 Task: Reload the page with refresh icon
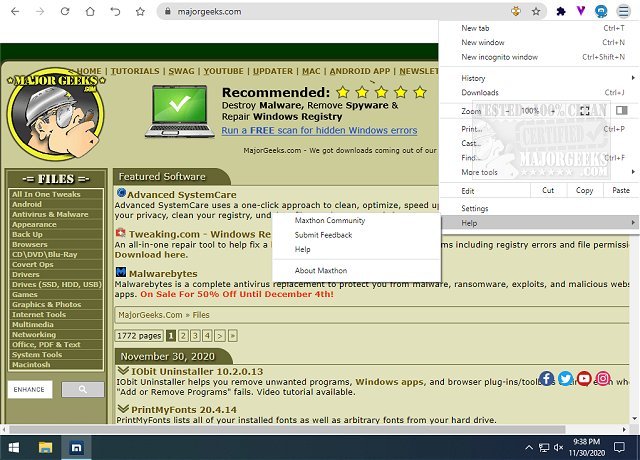click(x=65, y=11)
